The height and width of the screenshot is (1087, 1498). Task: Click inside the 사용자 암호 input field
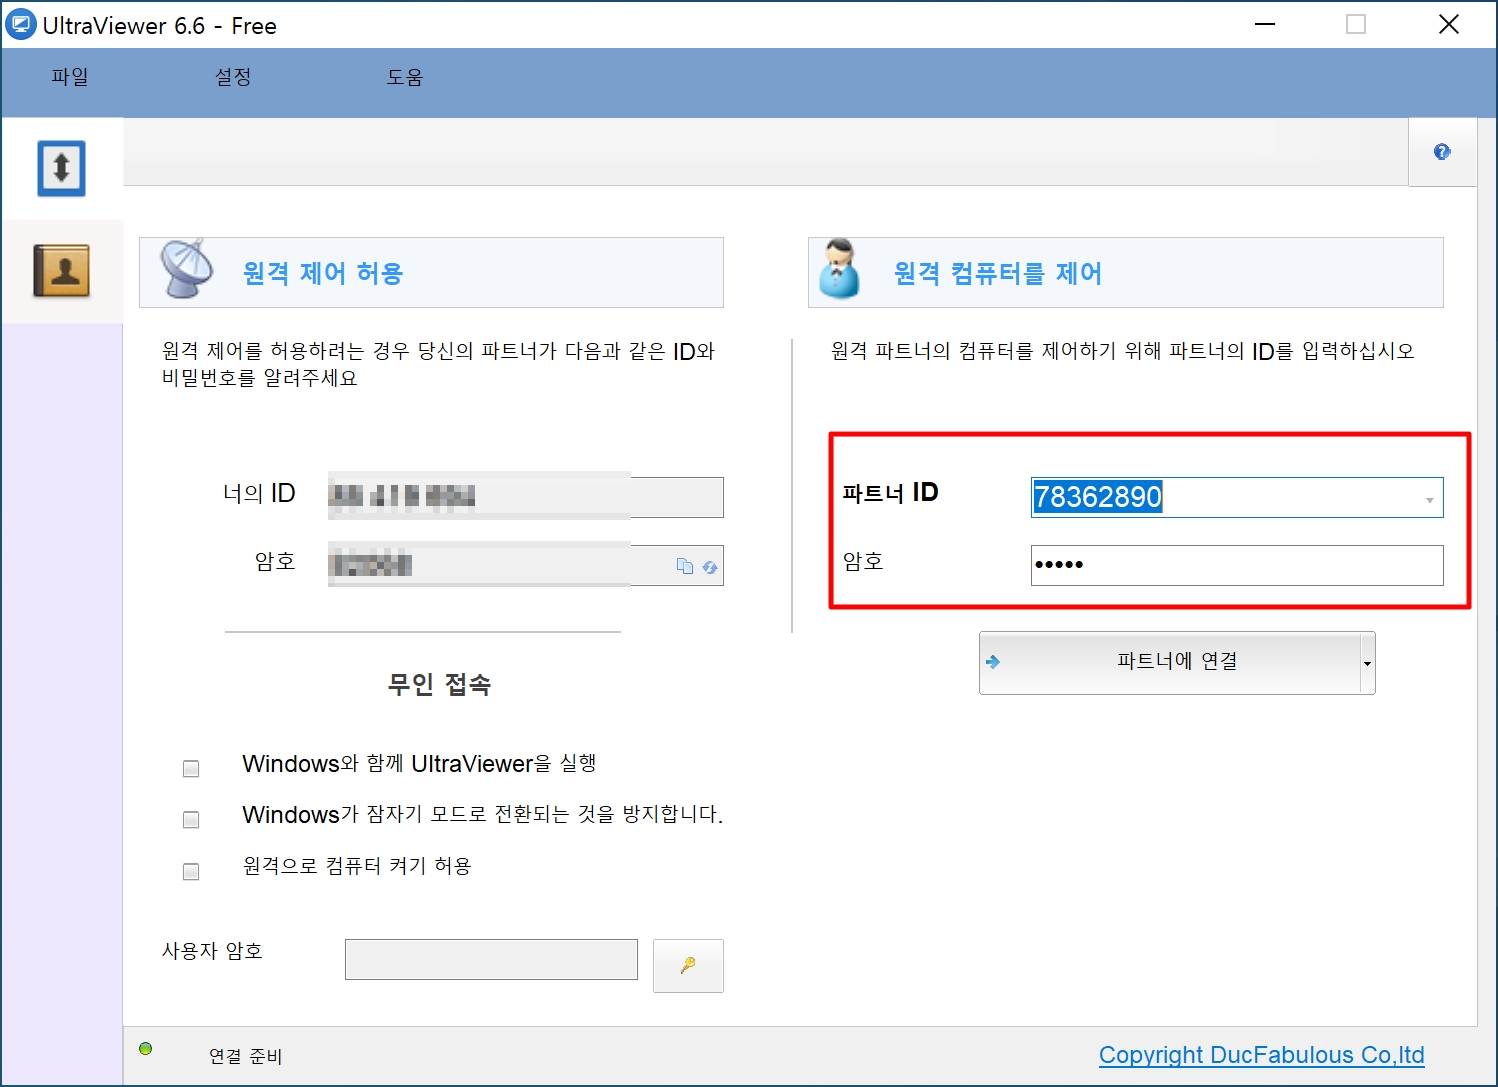(490, 959)
